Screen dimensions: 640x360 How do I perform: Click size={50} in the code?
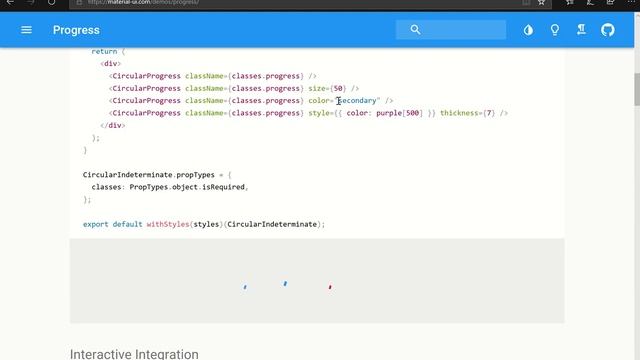pos(327,88)
